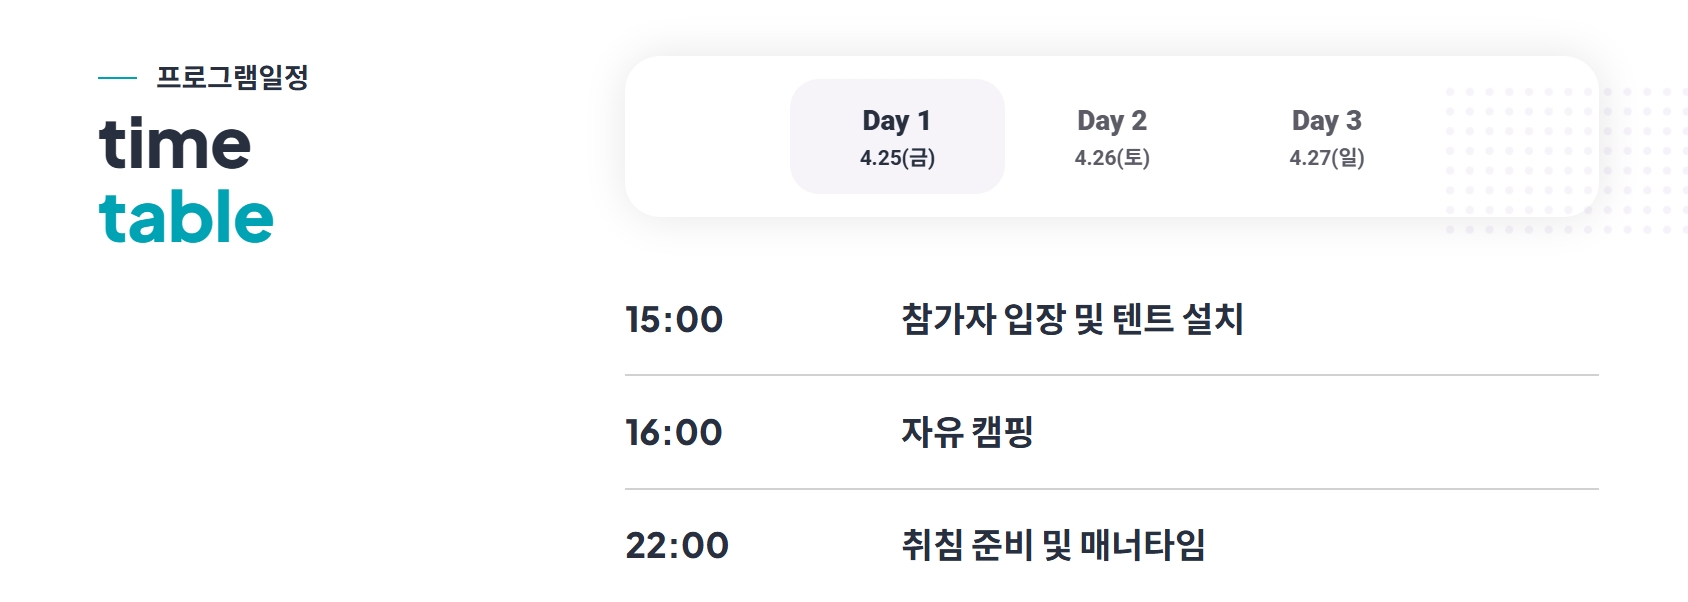Click the 4.25(금) date label
1688x602 pixels.
[x=896, y=156]
